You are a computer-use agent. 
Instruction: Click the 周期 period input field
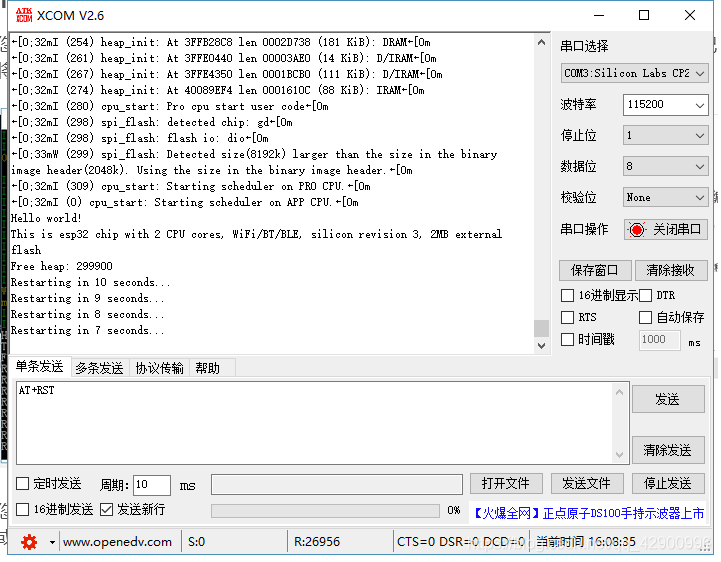coord(152,485)
